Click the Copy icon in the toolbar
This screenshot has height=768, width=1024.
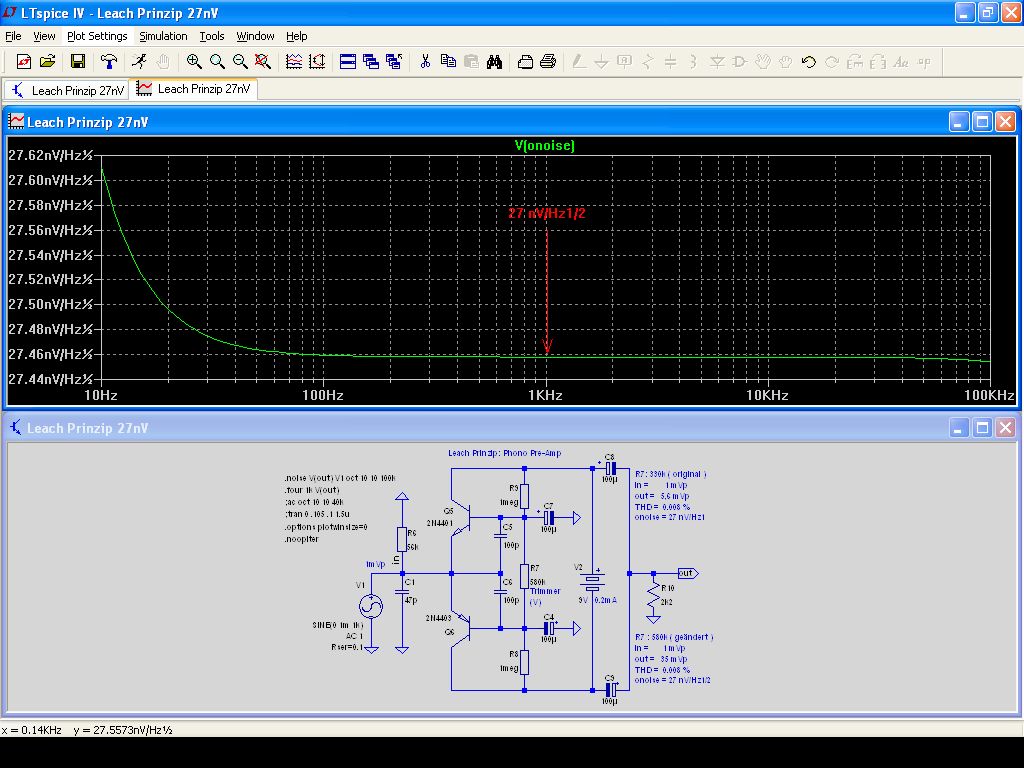448,62
